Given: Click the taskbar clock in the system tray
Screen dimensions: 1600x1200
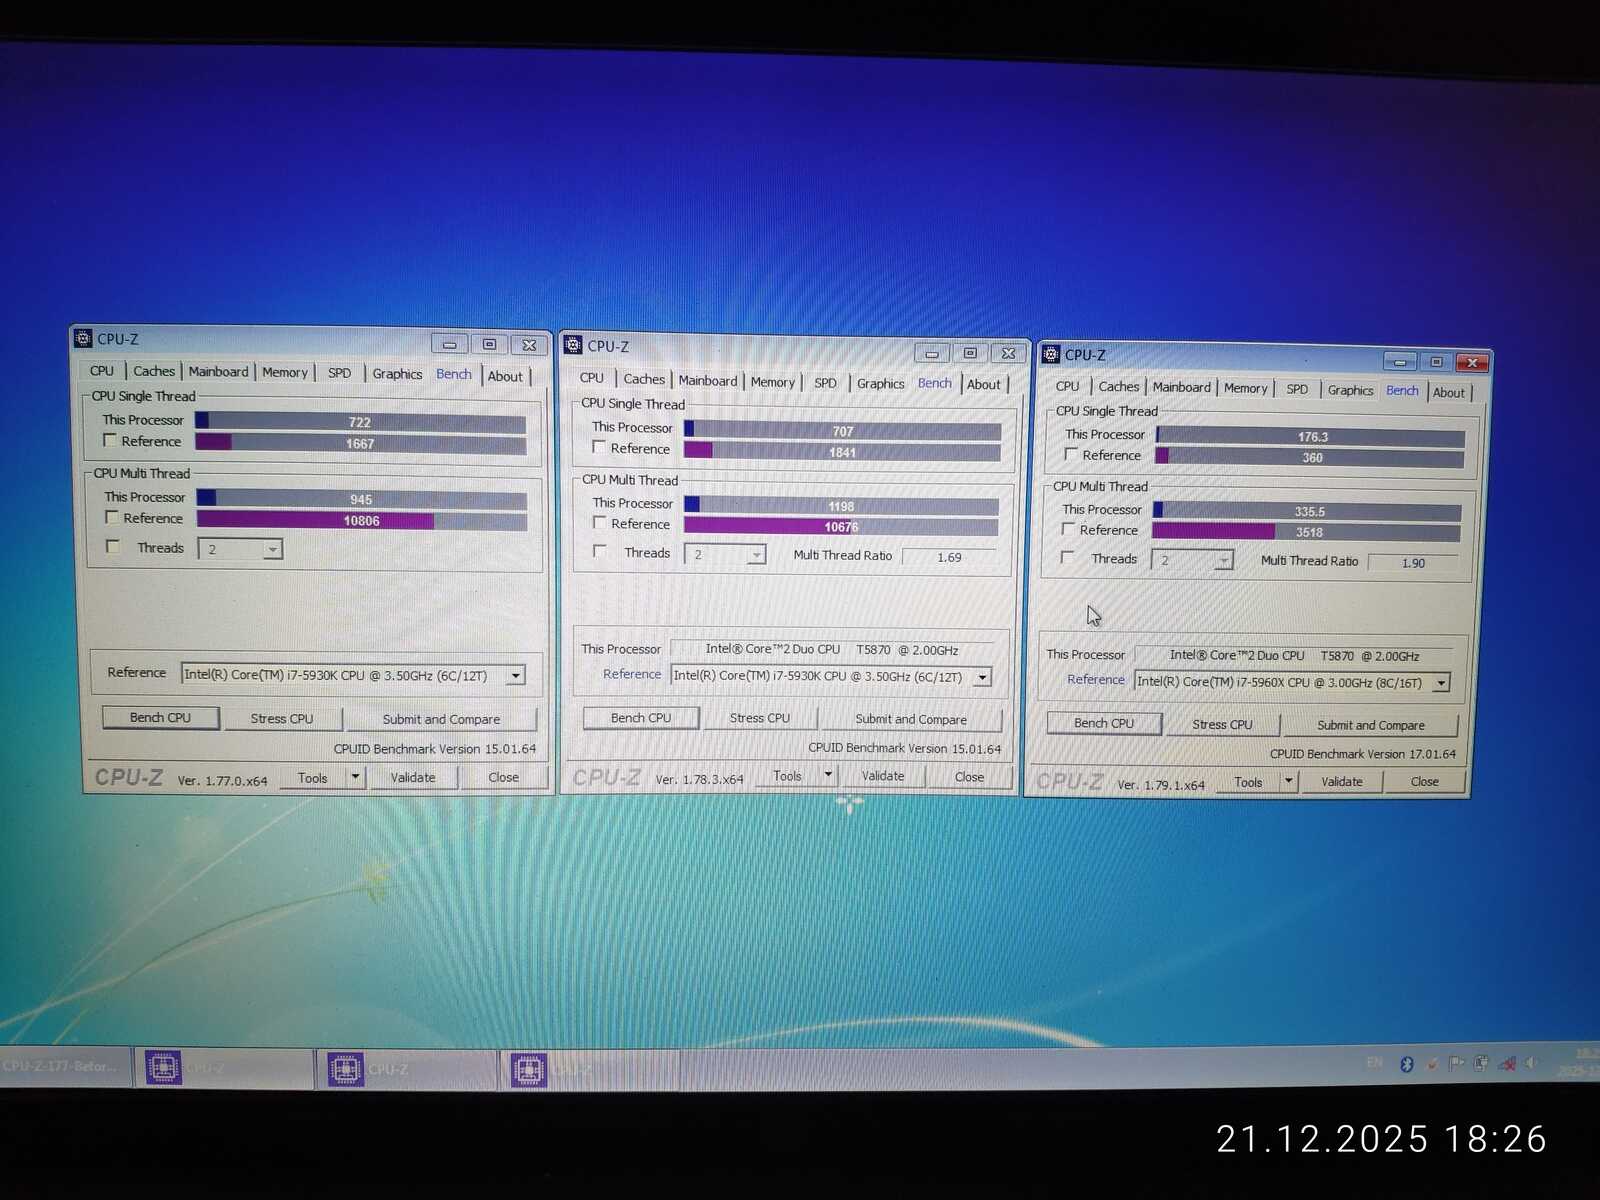Looking at the screenshot, I should tap(1580, 1061).
